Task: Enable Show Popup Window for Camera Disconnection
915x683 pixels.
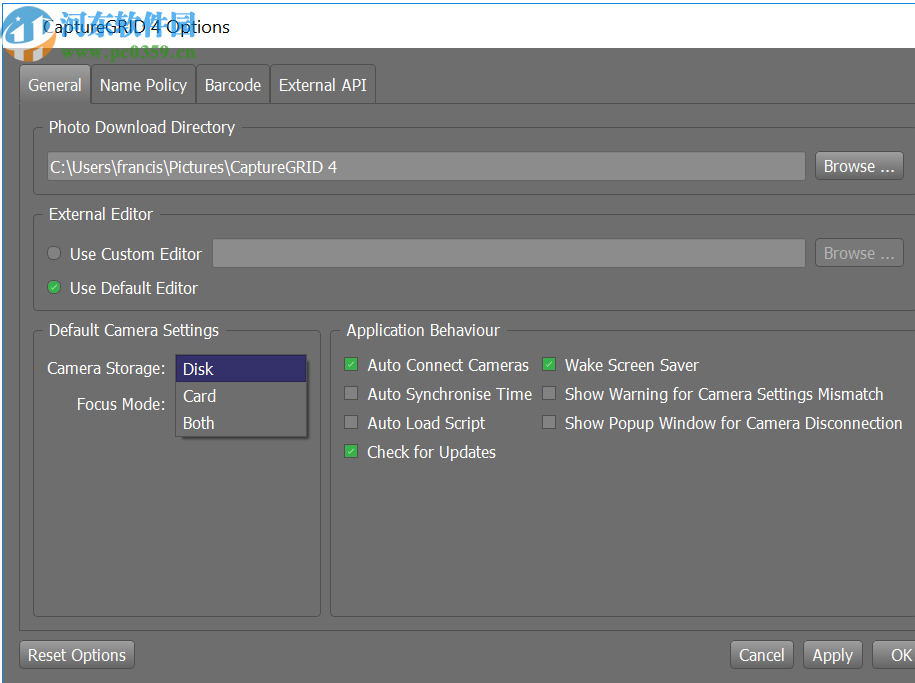Action: pyautogui.click(x=549, y=423)
